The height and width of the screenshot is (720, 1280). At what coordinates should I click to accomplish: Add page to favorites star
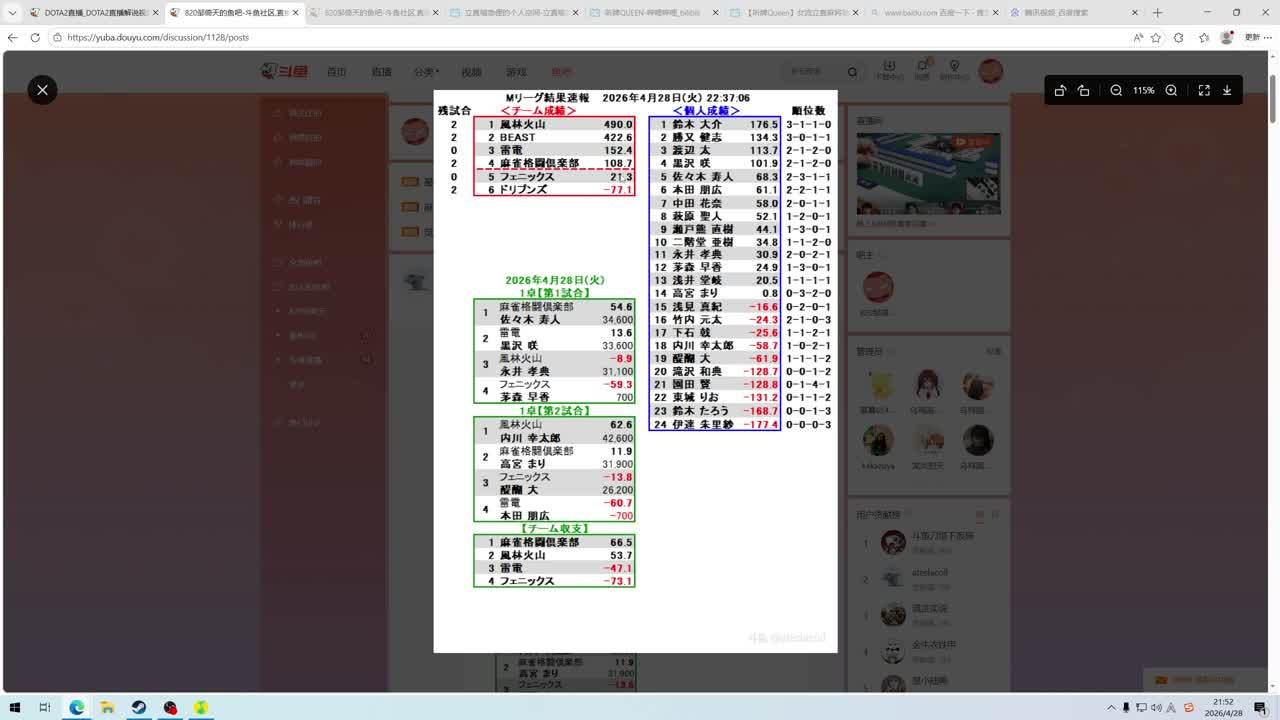pos(1156,37)
